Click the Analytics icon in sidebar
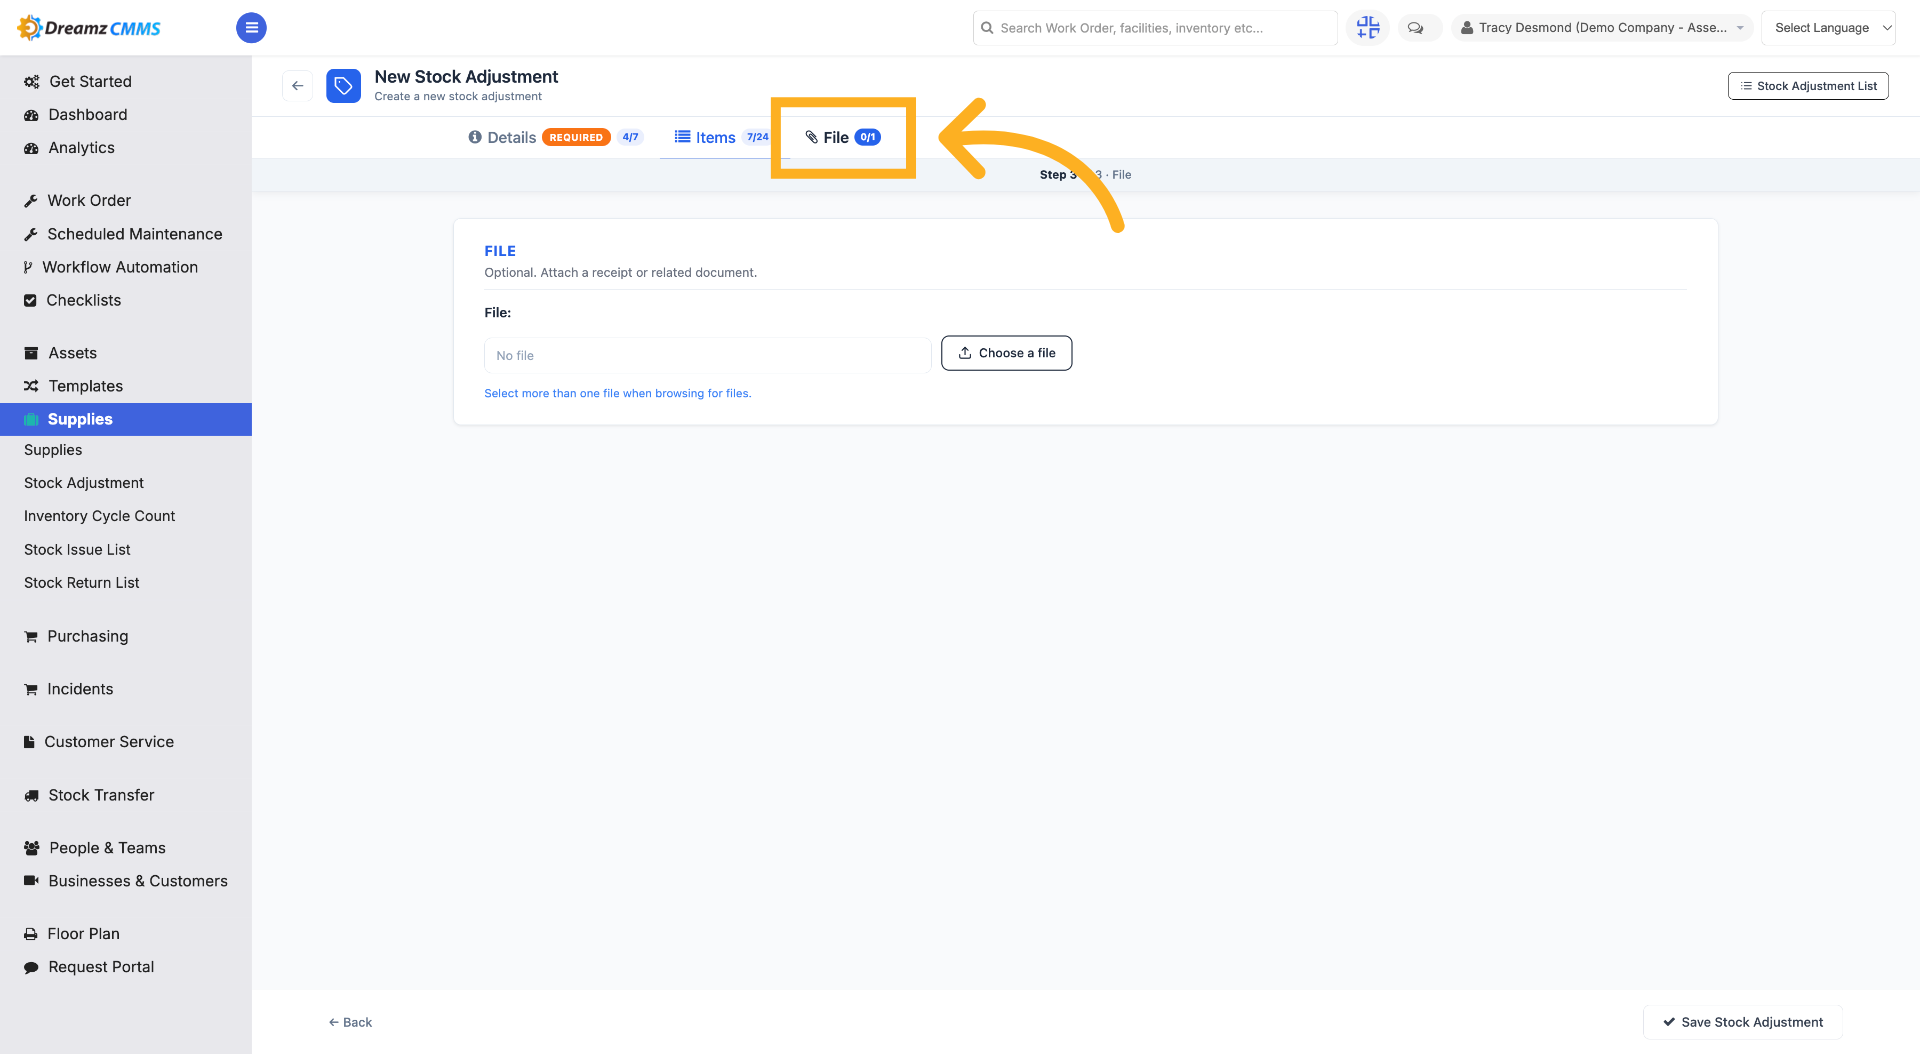The image size is (1920, 1054). (x=31, y=148)
